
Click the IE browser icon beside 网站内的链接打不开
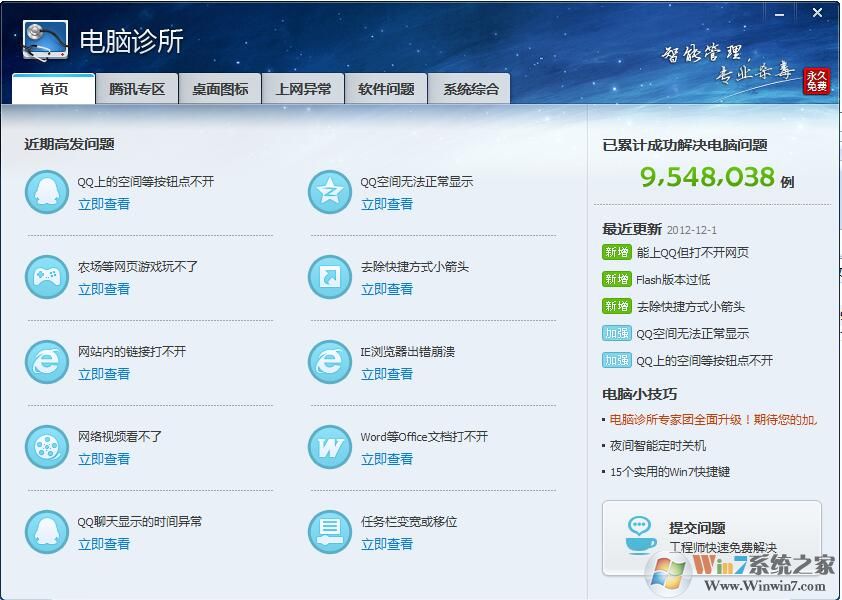[x=45, y=363]
